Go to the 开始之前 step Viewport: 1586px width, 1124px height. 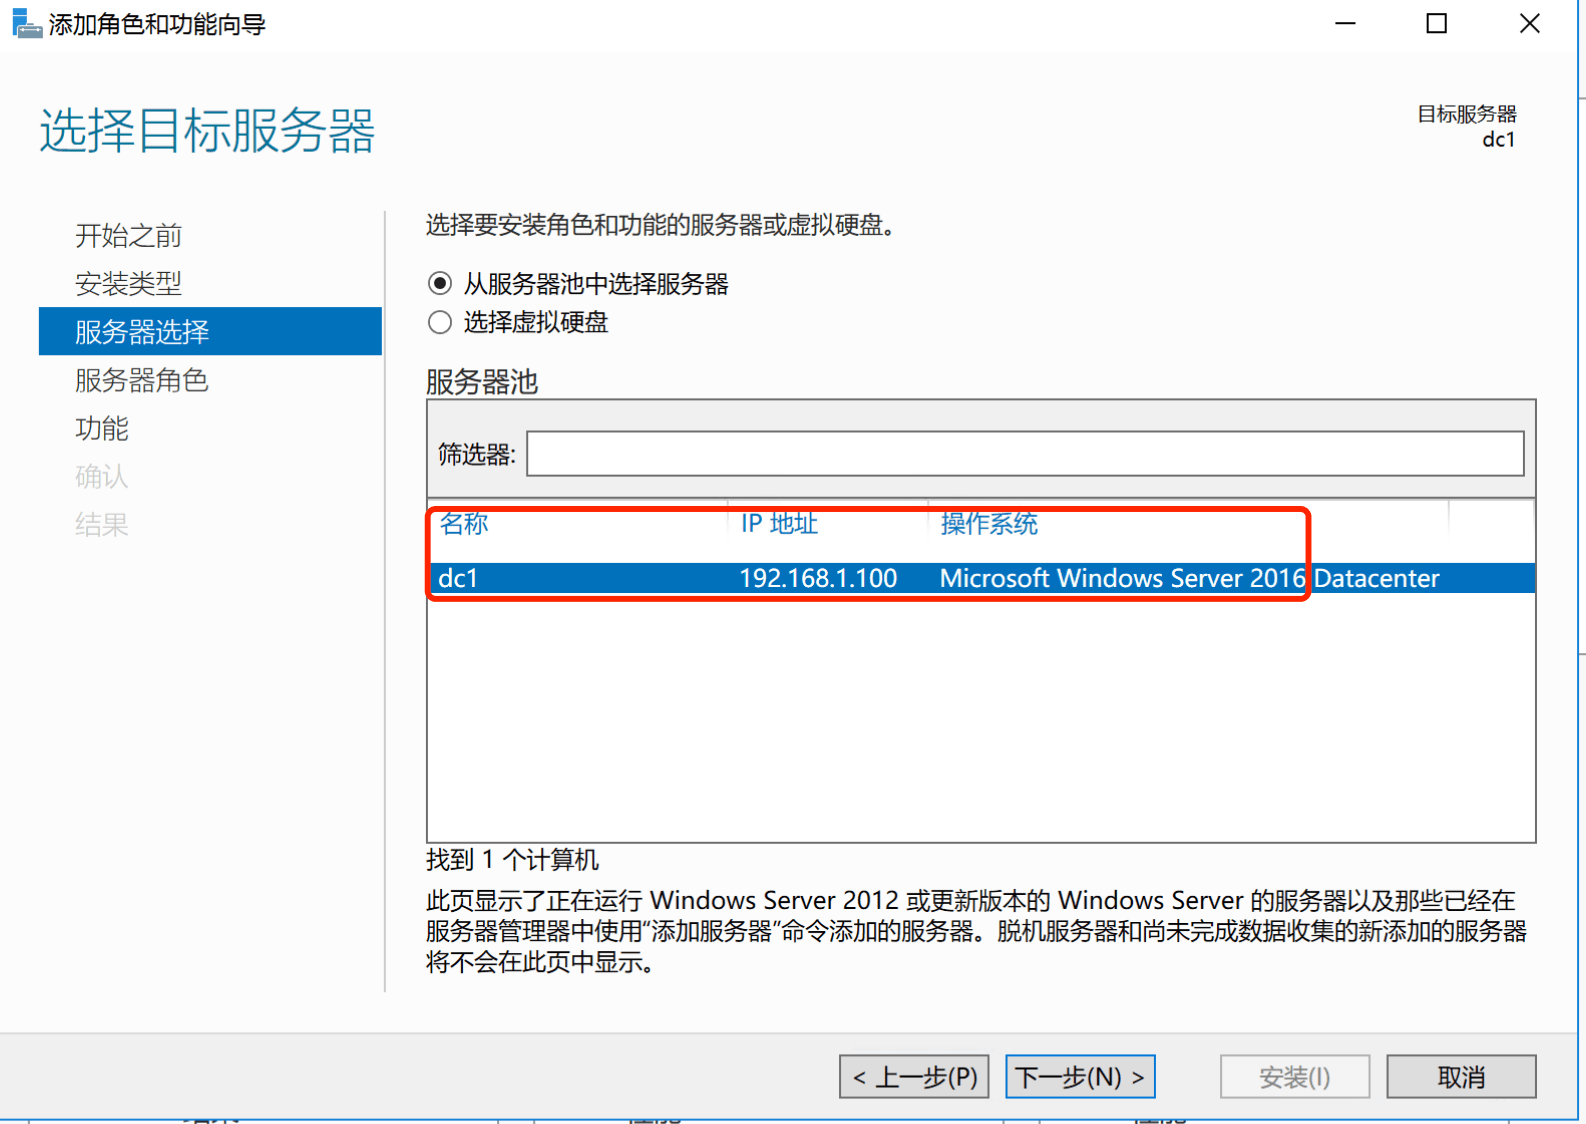click(128, 236)
